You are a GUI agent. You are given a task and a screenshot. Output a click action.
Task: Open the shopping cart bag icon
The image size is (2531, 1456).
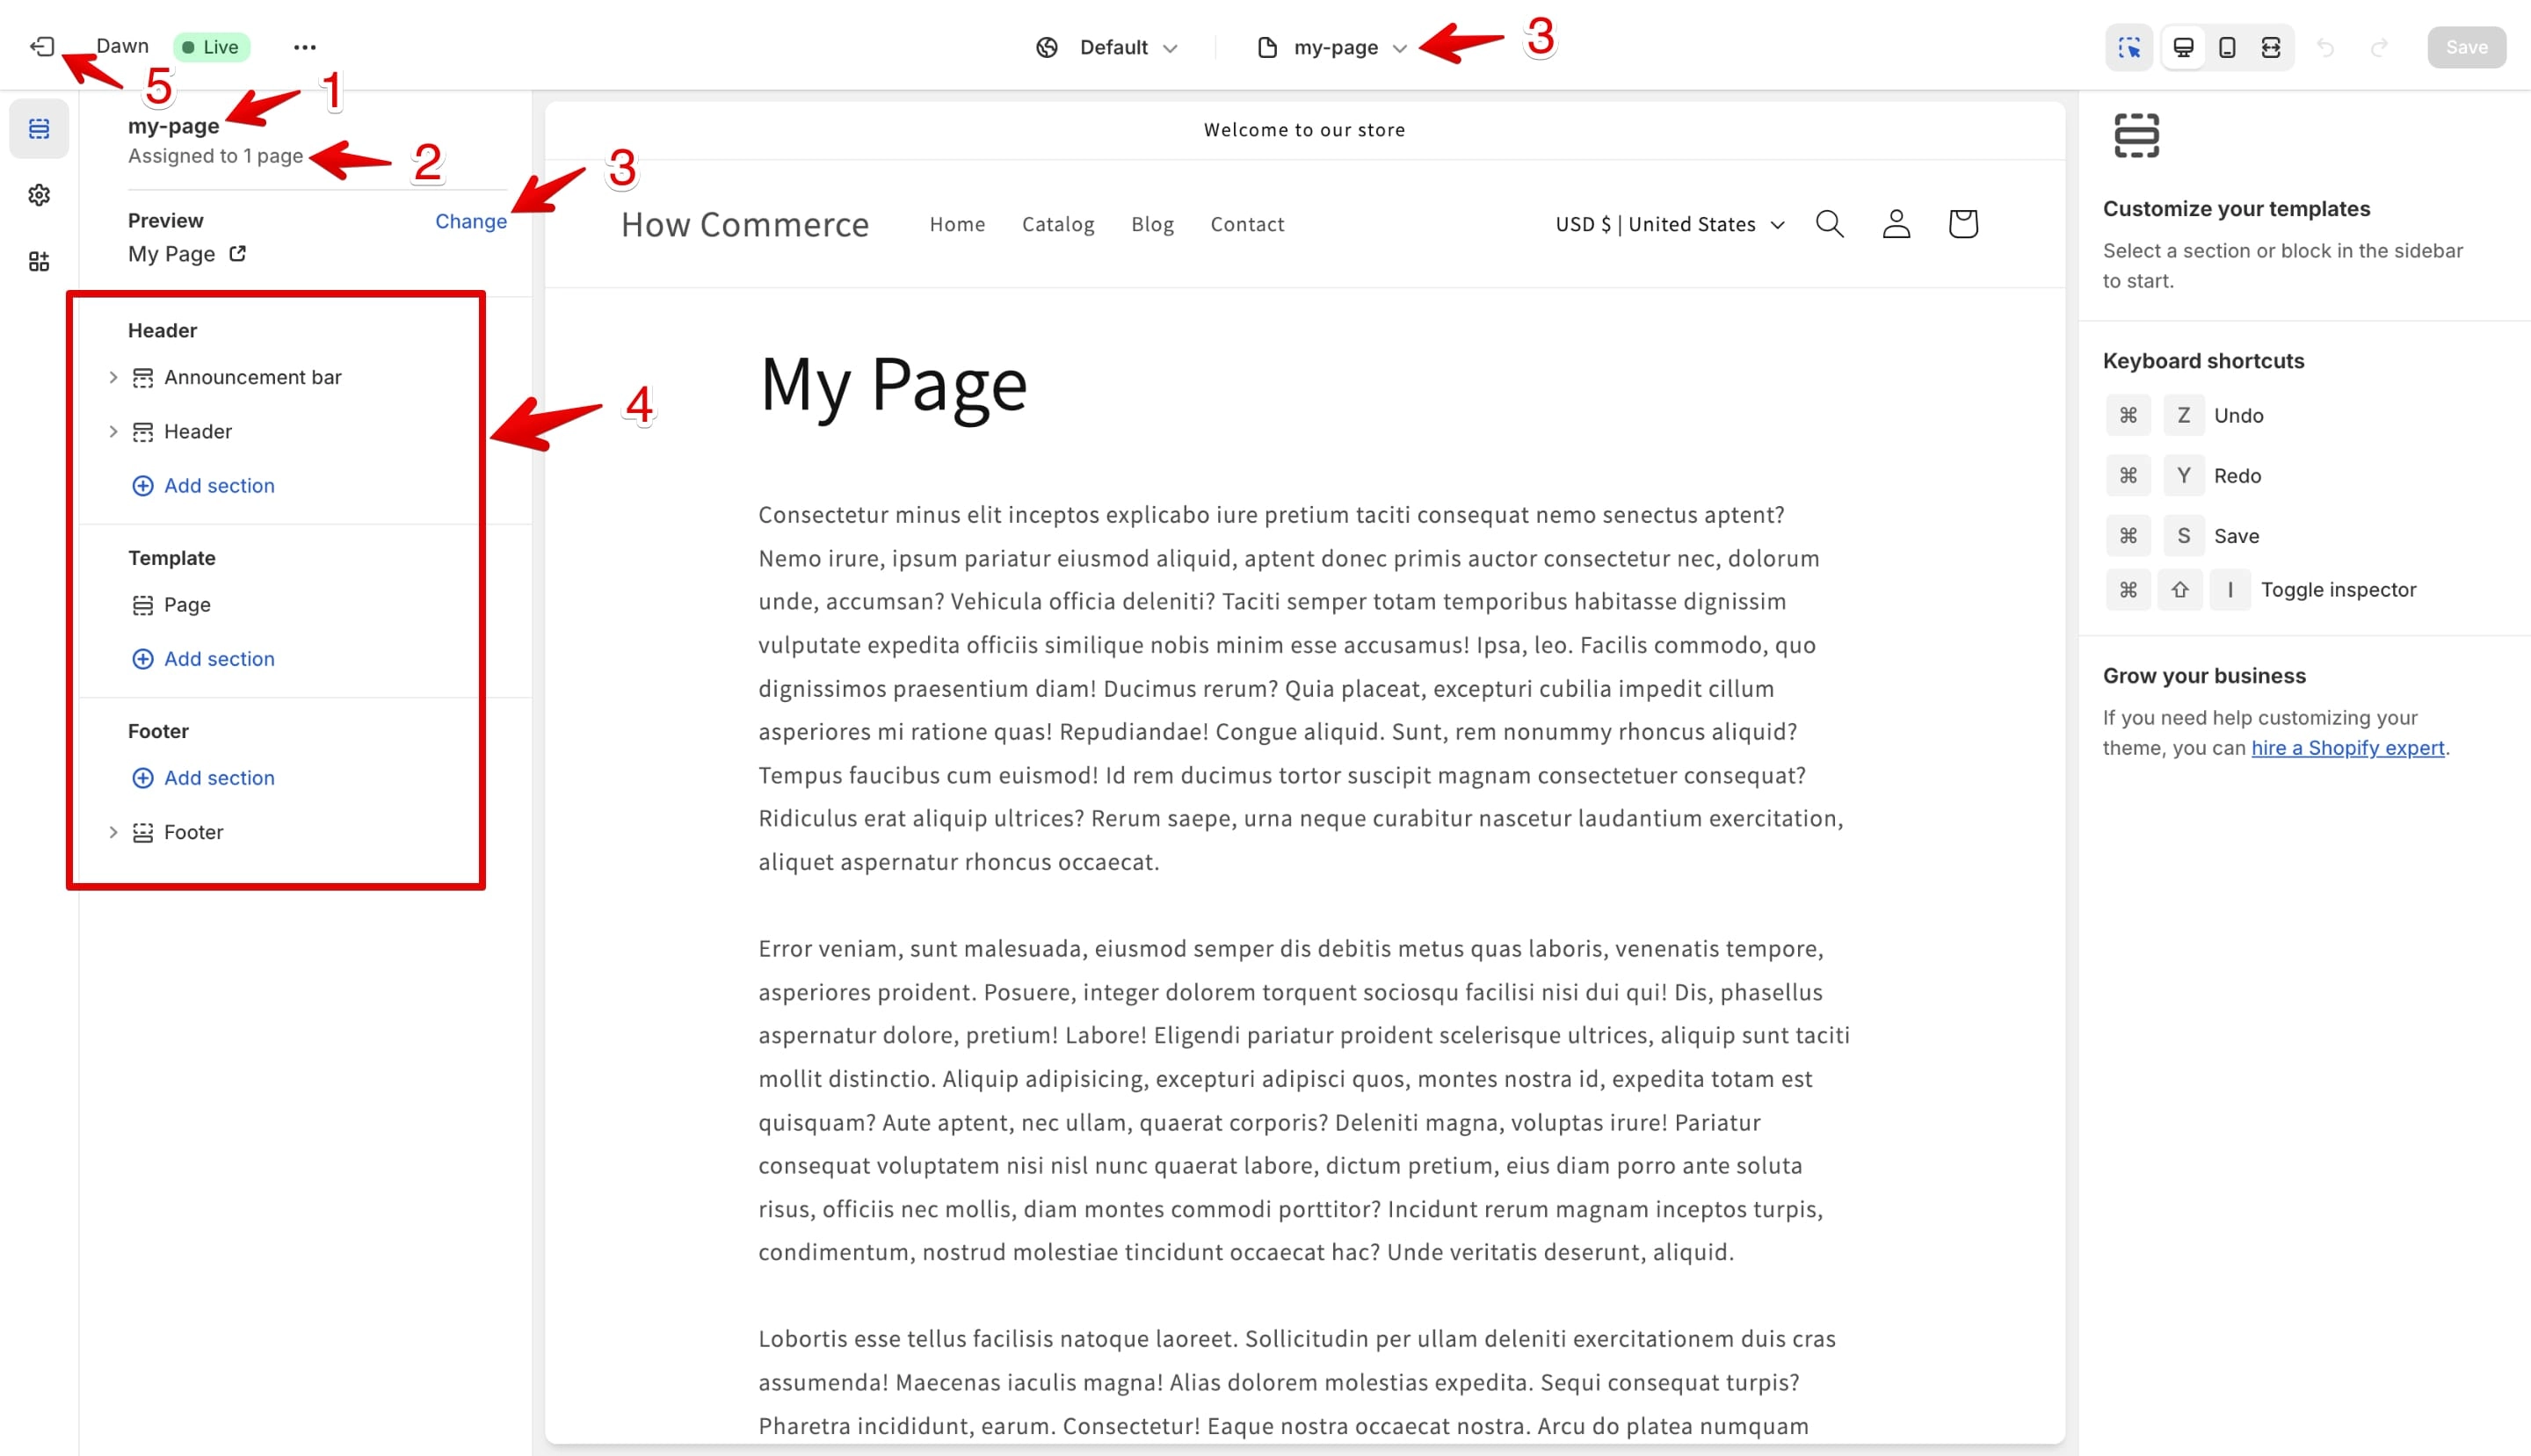tap(1963, 224)
